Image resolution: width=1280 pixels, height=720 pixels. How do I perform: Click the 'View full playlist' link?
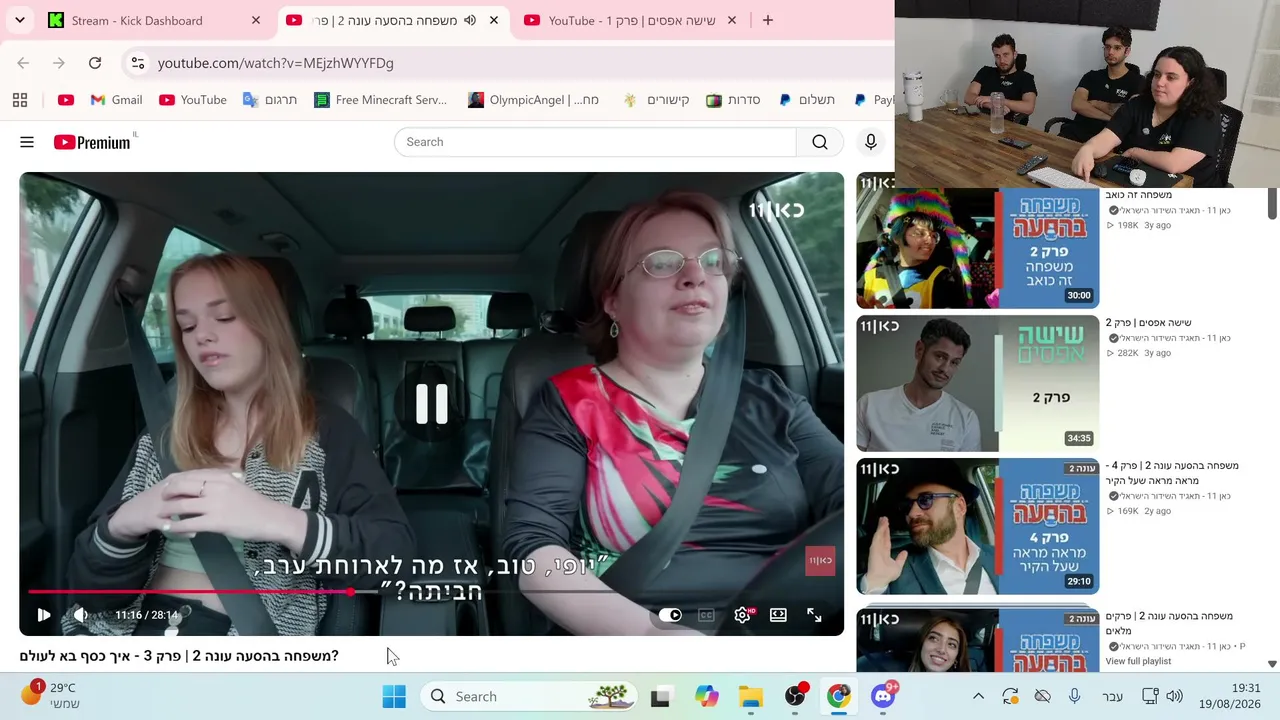1138,661
